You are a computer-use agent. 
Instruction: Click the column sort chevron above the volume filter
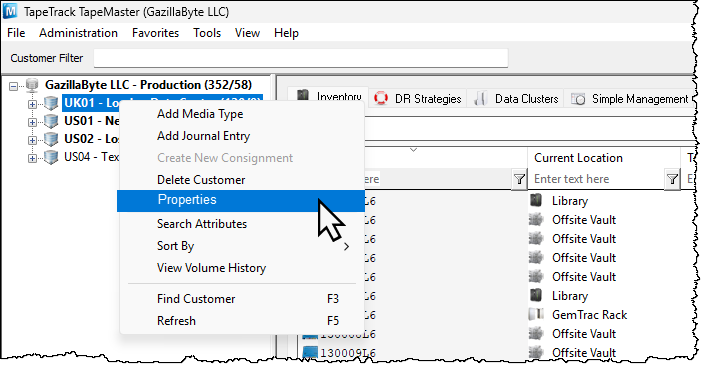point(414,150)
